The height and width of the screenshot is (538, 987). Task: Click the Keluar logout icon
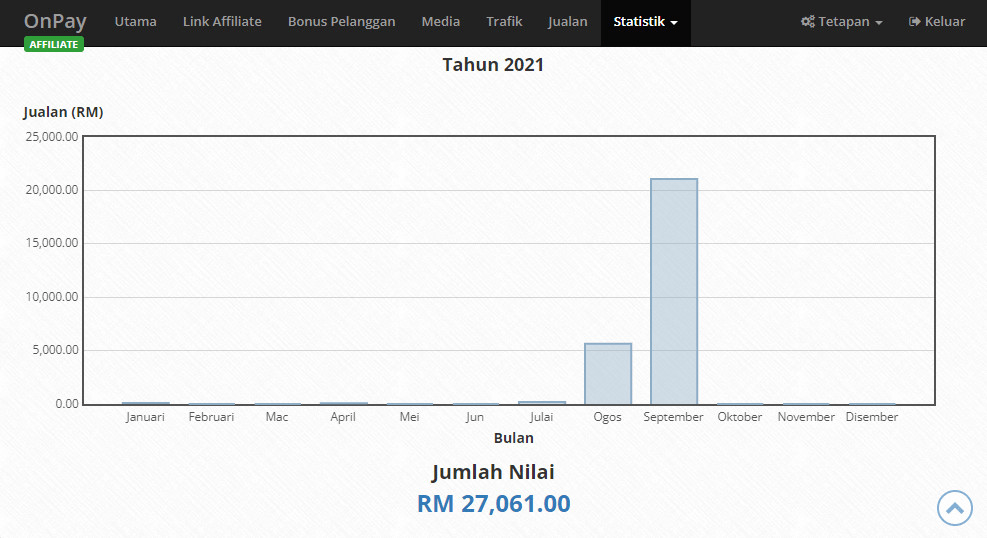(914, 22)
